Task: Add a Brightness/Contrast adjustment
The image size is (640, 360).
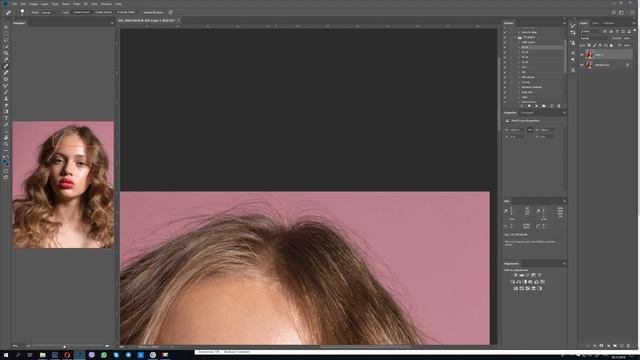Action: click(x=516, y=275)
